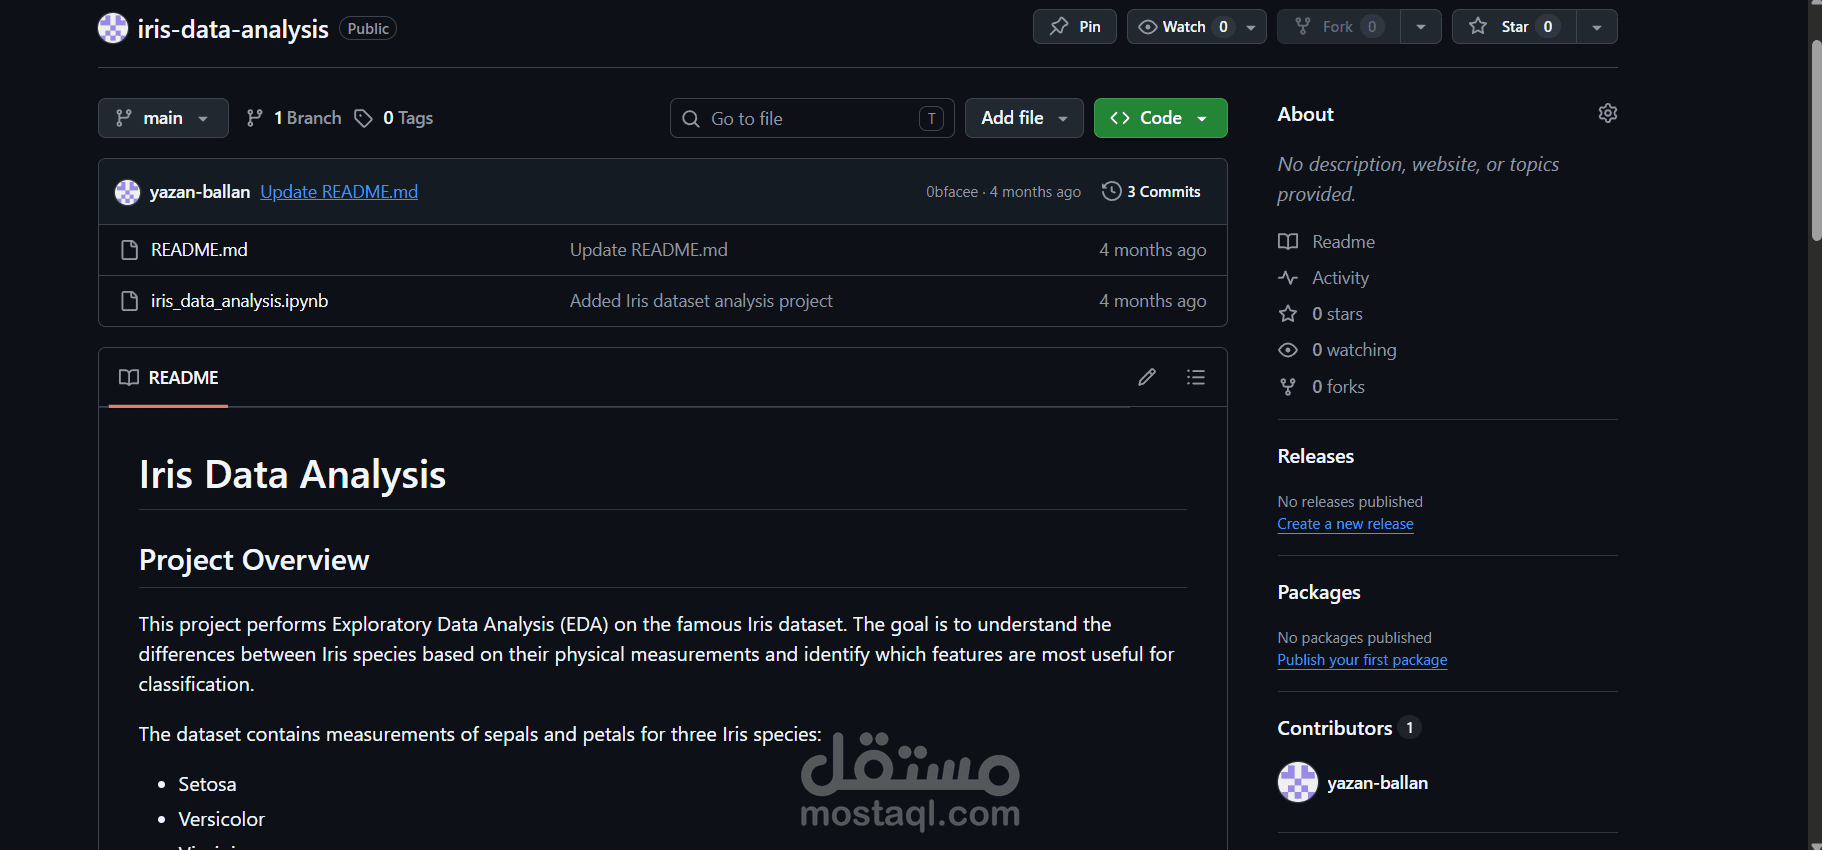The height and width of the screenshot is (850, 1822).
Task: Open README.md's Update README.md commit message
Action: pyautogui.click(x=649, y=250)
